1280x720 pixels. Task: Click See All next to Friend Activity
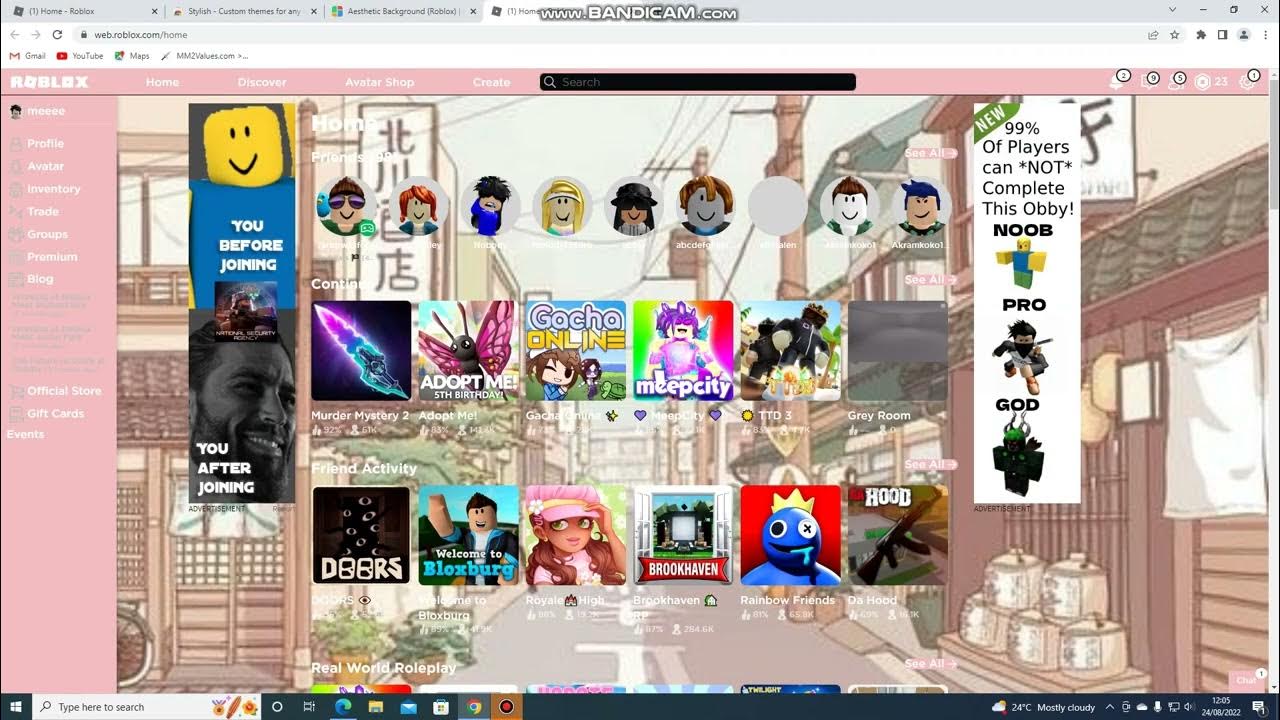930,464
